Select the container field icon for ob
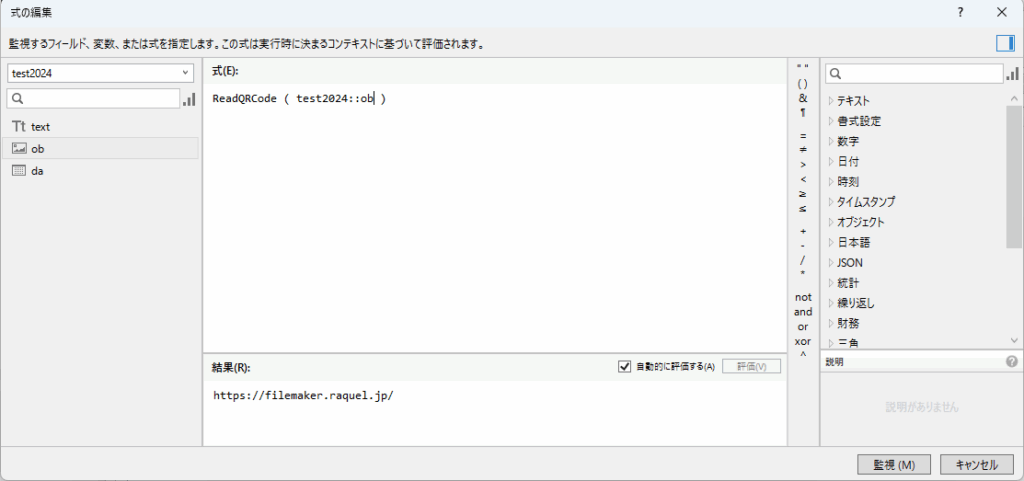 19,149
